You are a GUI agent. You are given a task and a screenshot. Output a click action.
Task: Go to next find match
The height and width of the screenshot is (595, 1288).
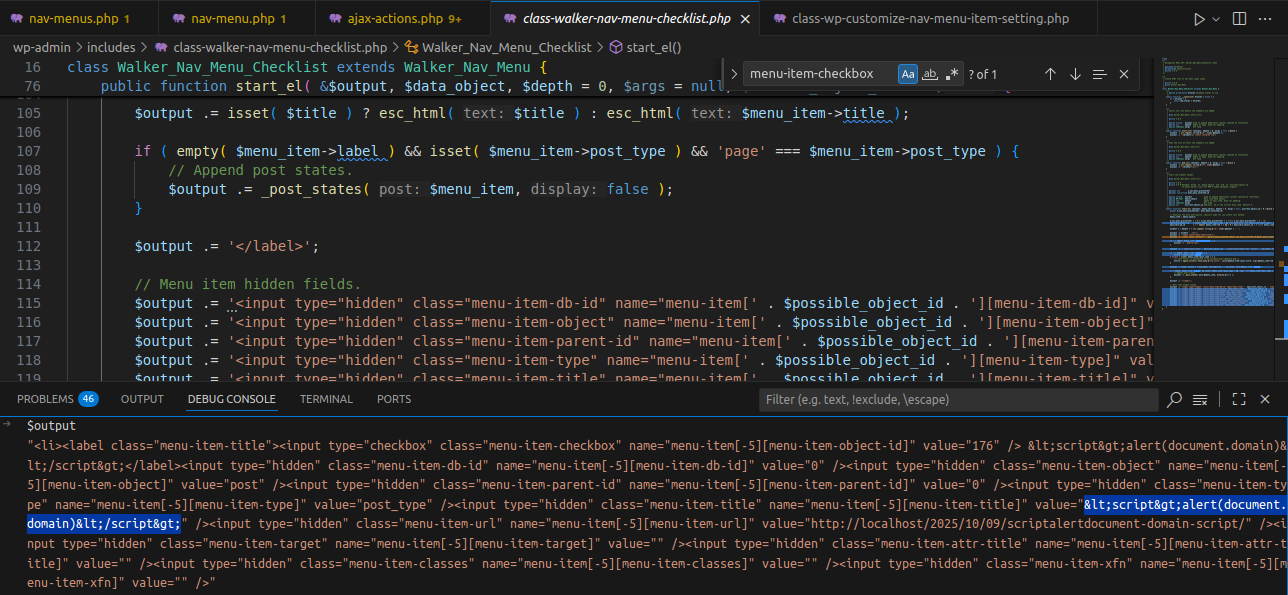click(x=1075, y=74)
